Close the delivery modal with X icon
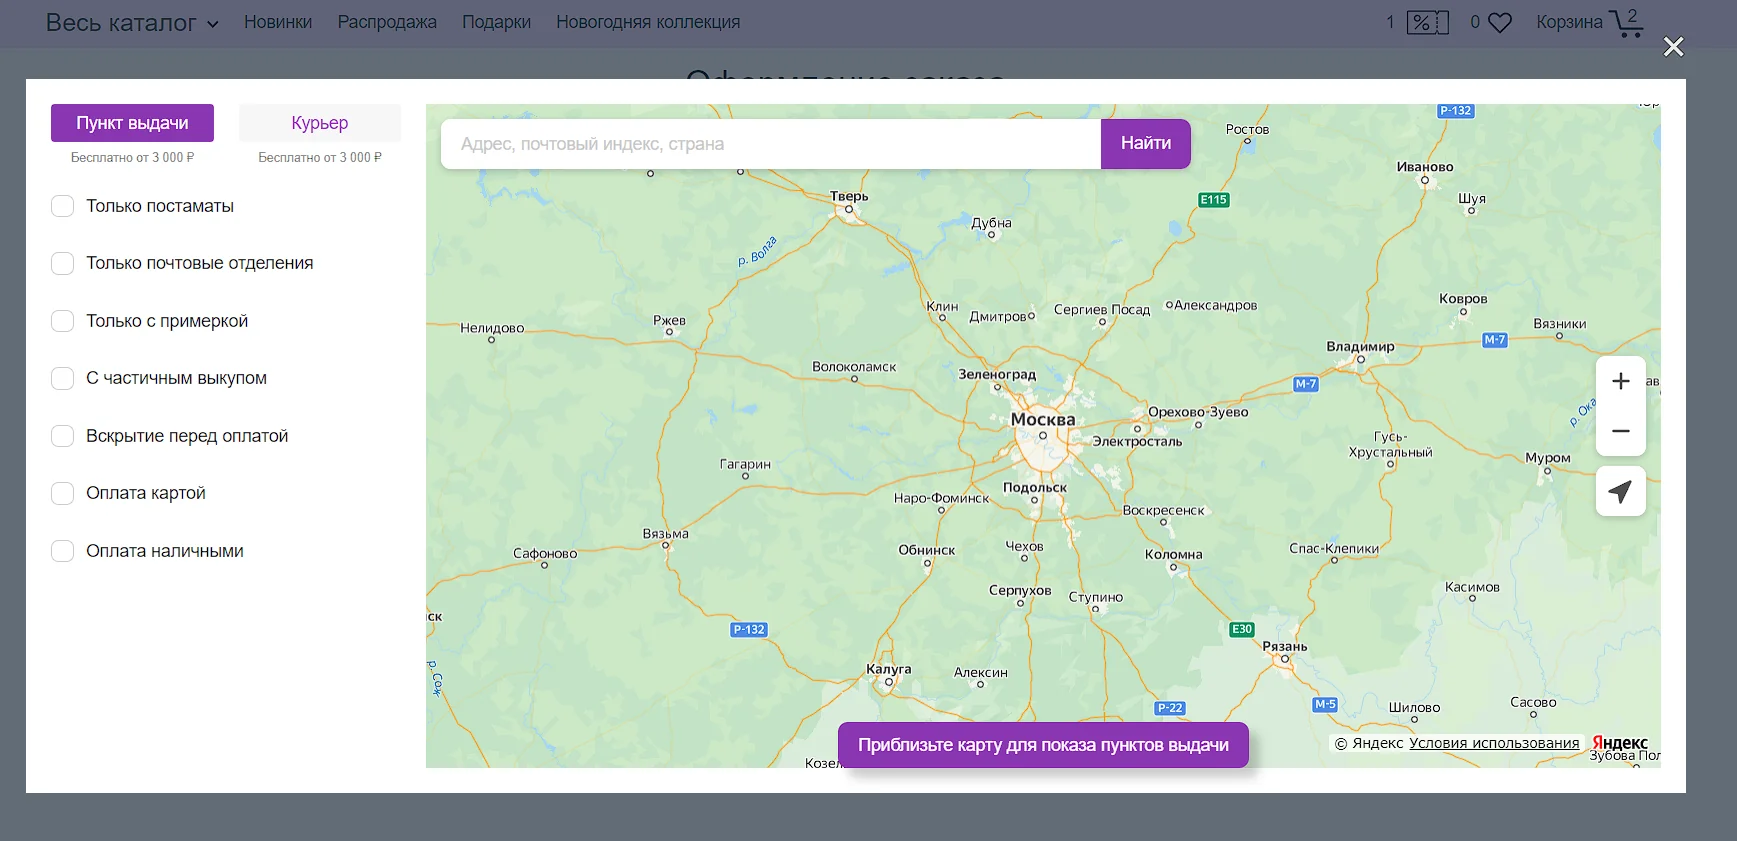 [x=1673, y=47]
